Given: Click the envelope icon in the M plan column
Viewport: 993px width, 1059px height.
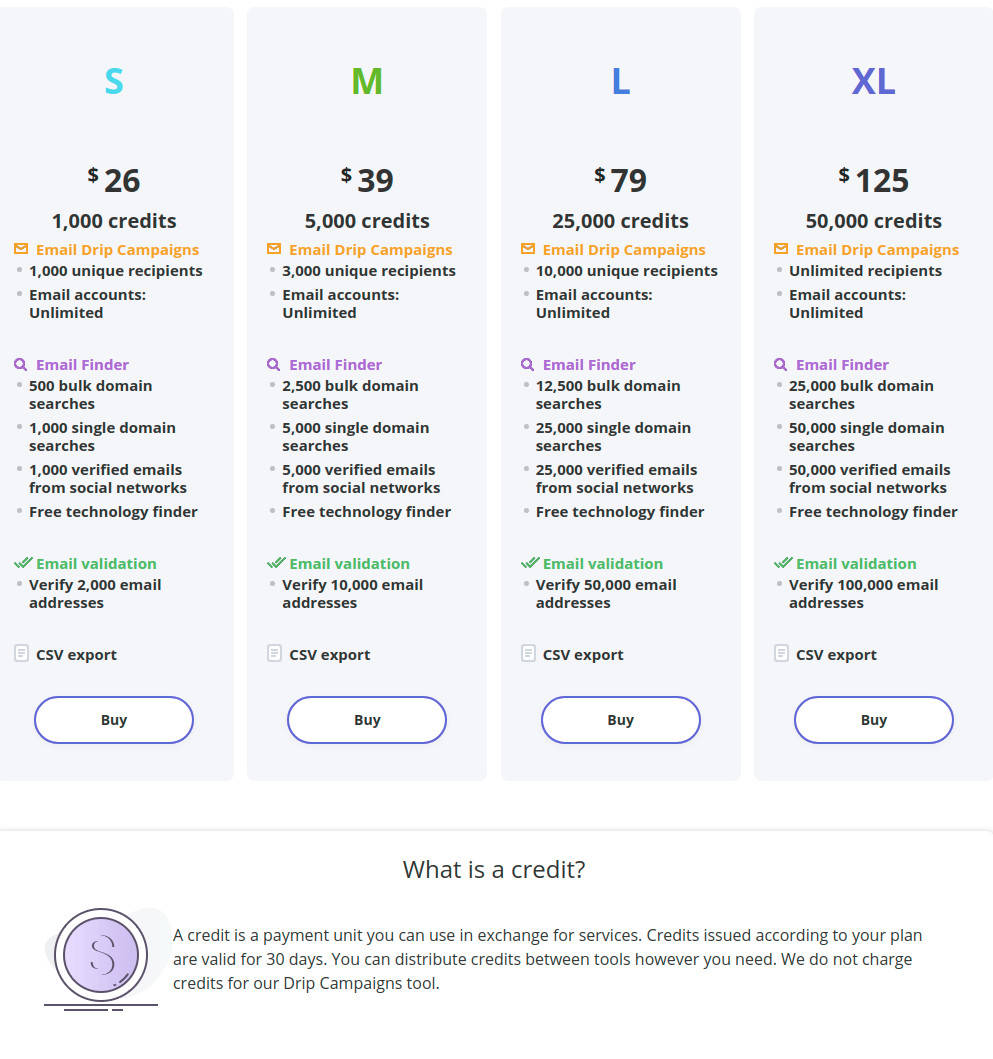Looking at the screenshot, I should (x=275, y=249).
